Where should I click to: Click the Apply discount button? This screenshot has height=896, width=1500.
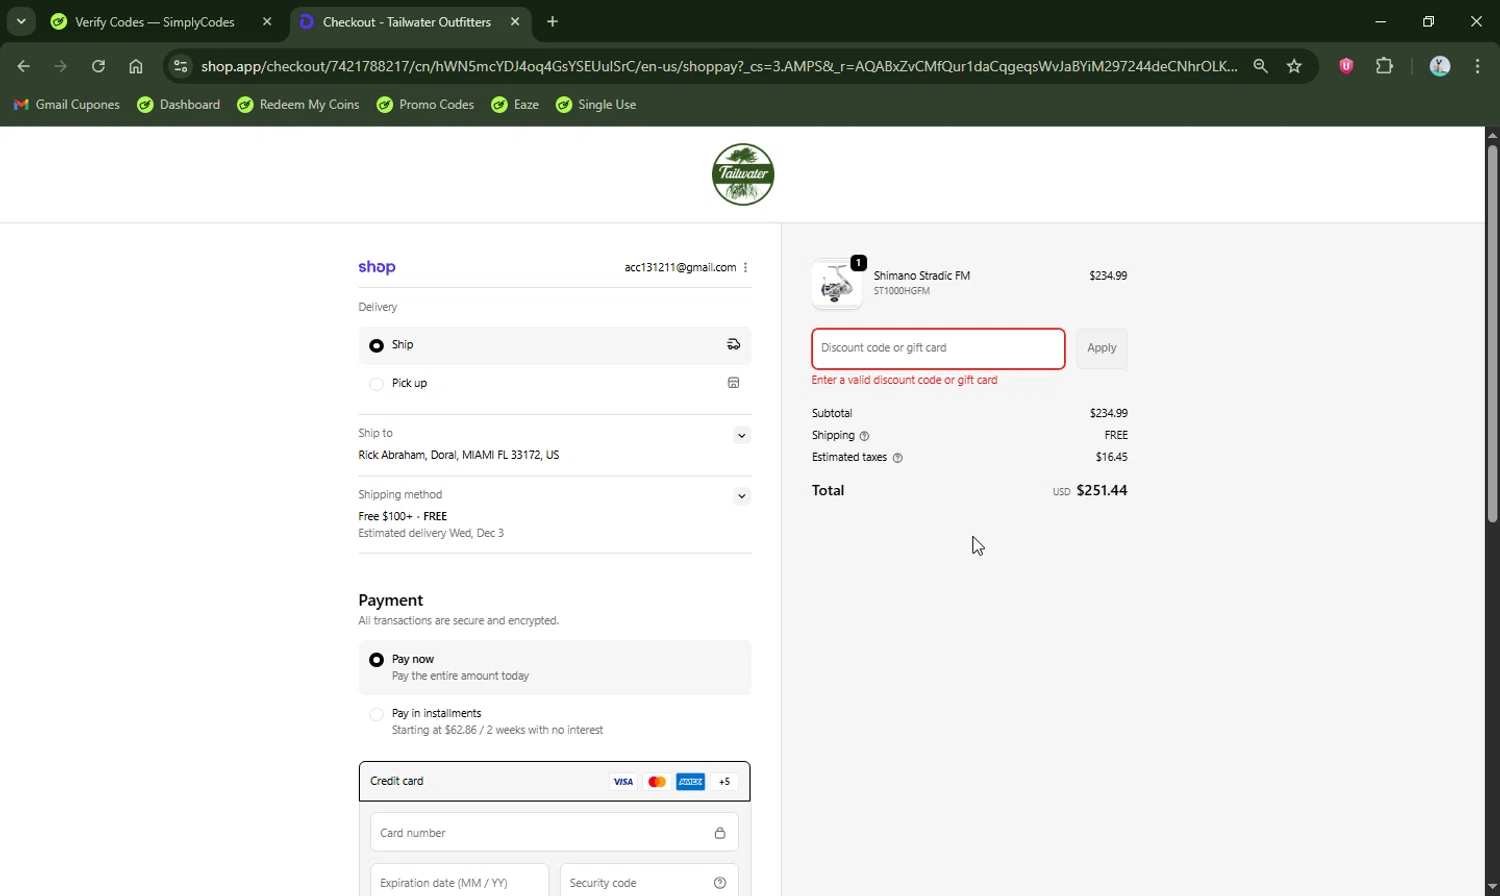click(x=1101, y=348)
